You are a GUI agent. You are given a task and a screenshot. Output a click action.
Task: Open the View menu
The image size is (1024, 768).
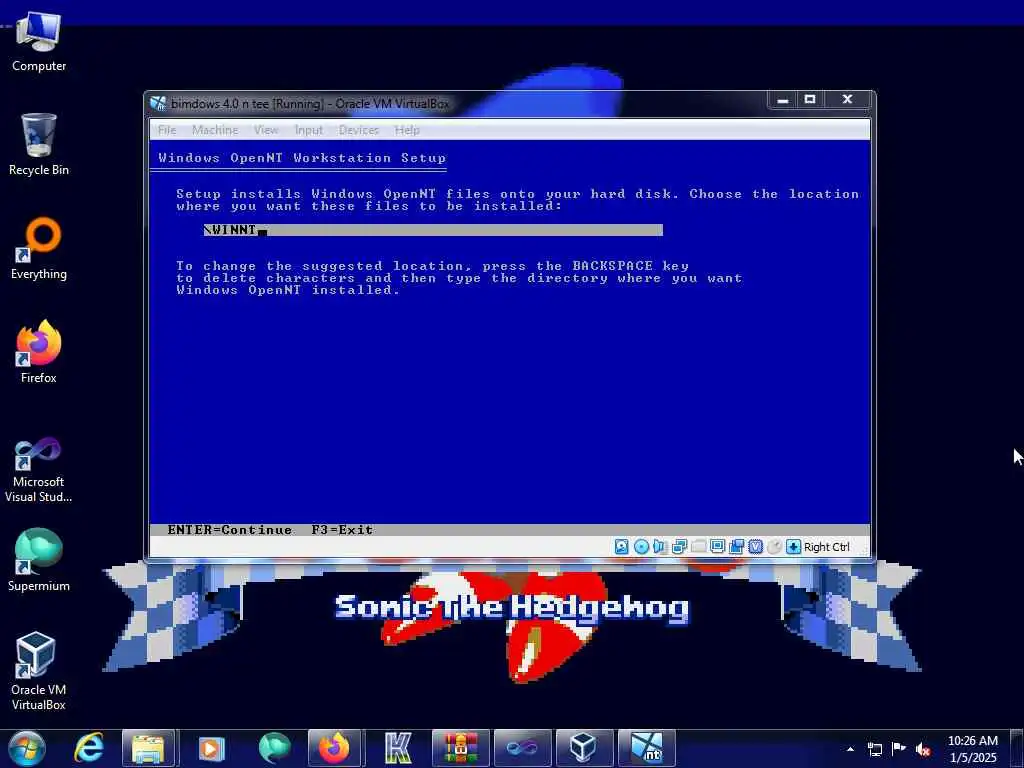pos(266,130)
